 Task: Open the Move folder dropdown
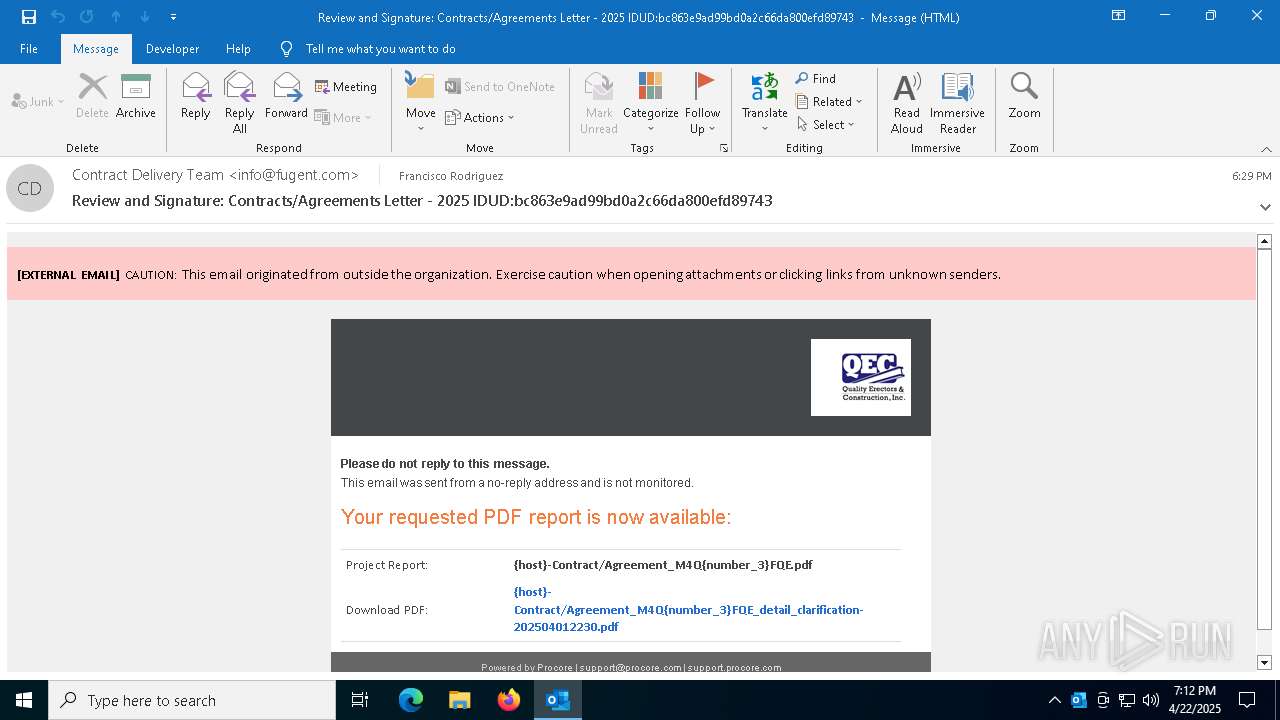pos(420,102)
